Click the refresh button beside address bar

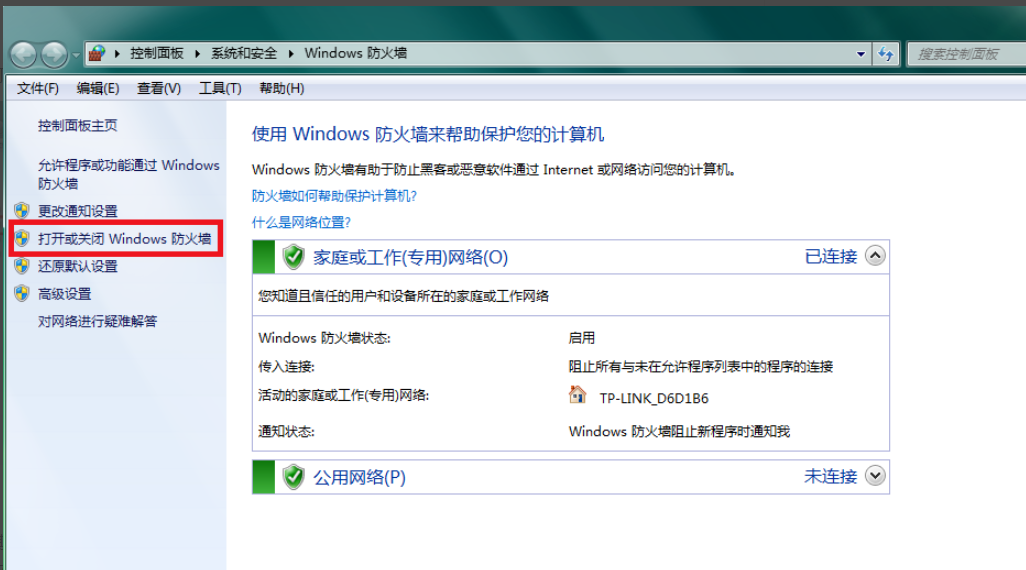pyautogui.click(x=886, y=53)
